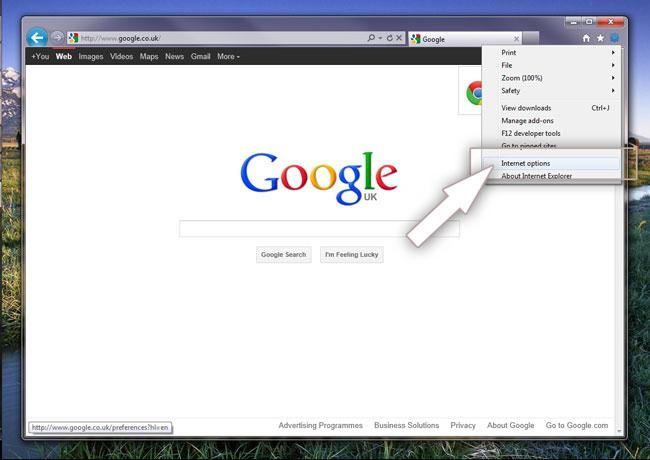Click the browser Back arrow button
This screenshot has height=460, width=650.
click(37, 38)
